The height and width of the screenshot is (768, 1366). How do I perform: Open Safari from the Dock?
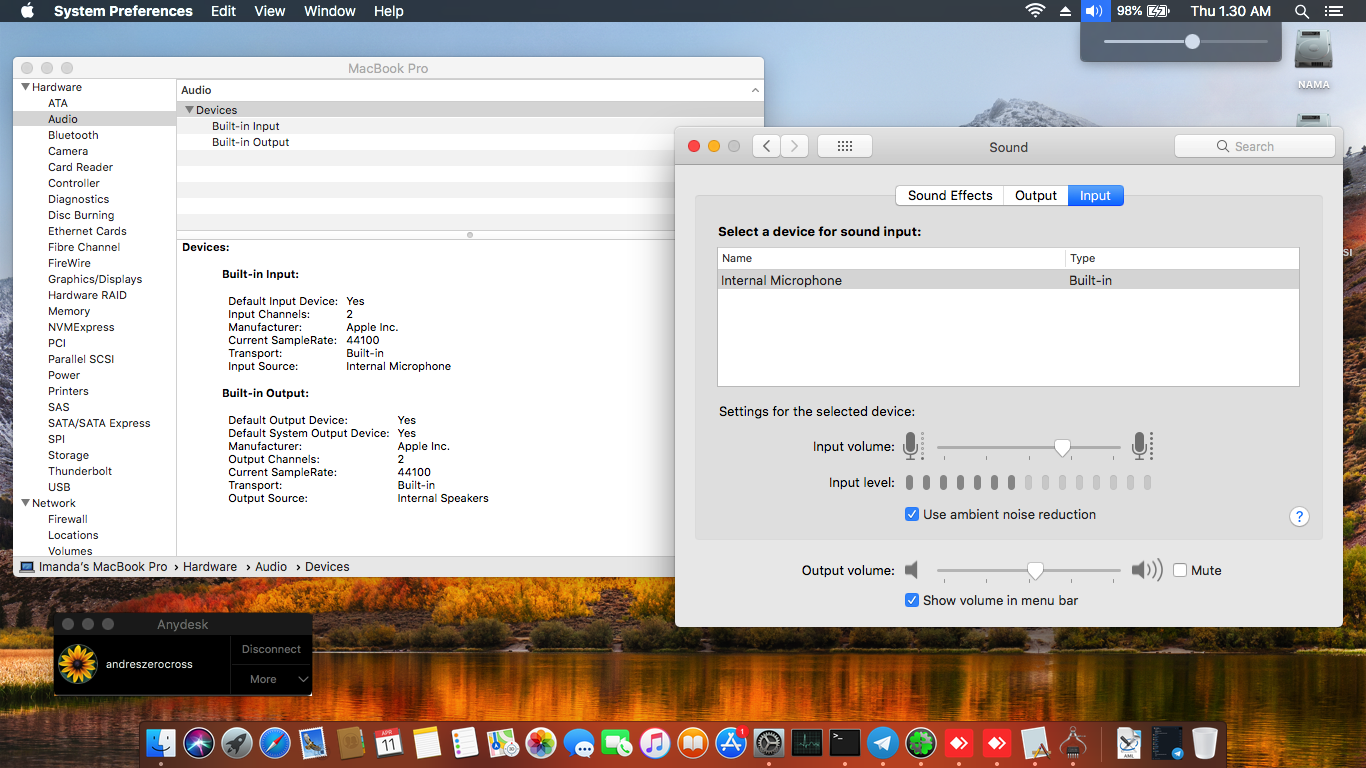[275, 743]
